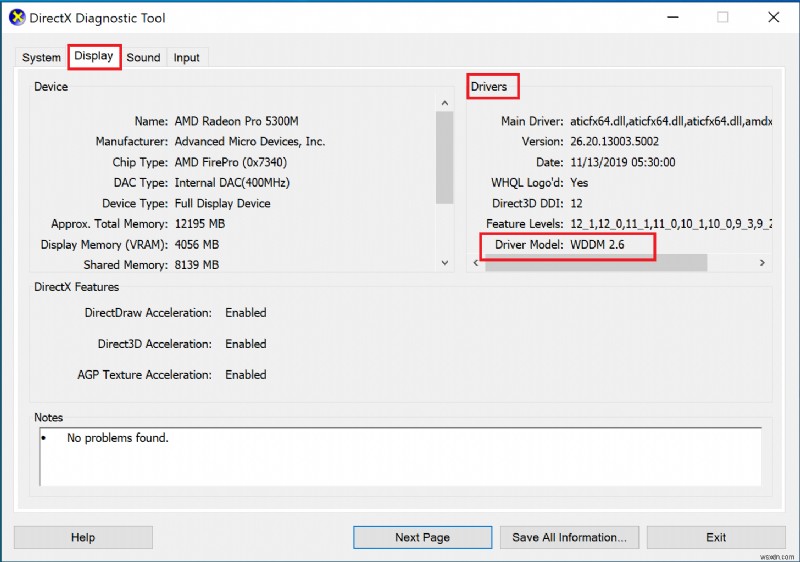
Task: Minimize the DirectX Diagnostic Tool window
Action: (673, 17)
